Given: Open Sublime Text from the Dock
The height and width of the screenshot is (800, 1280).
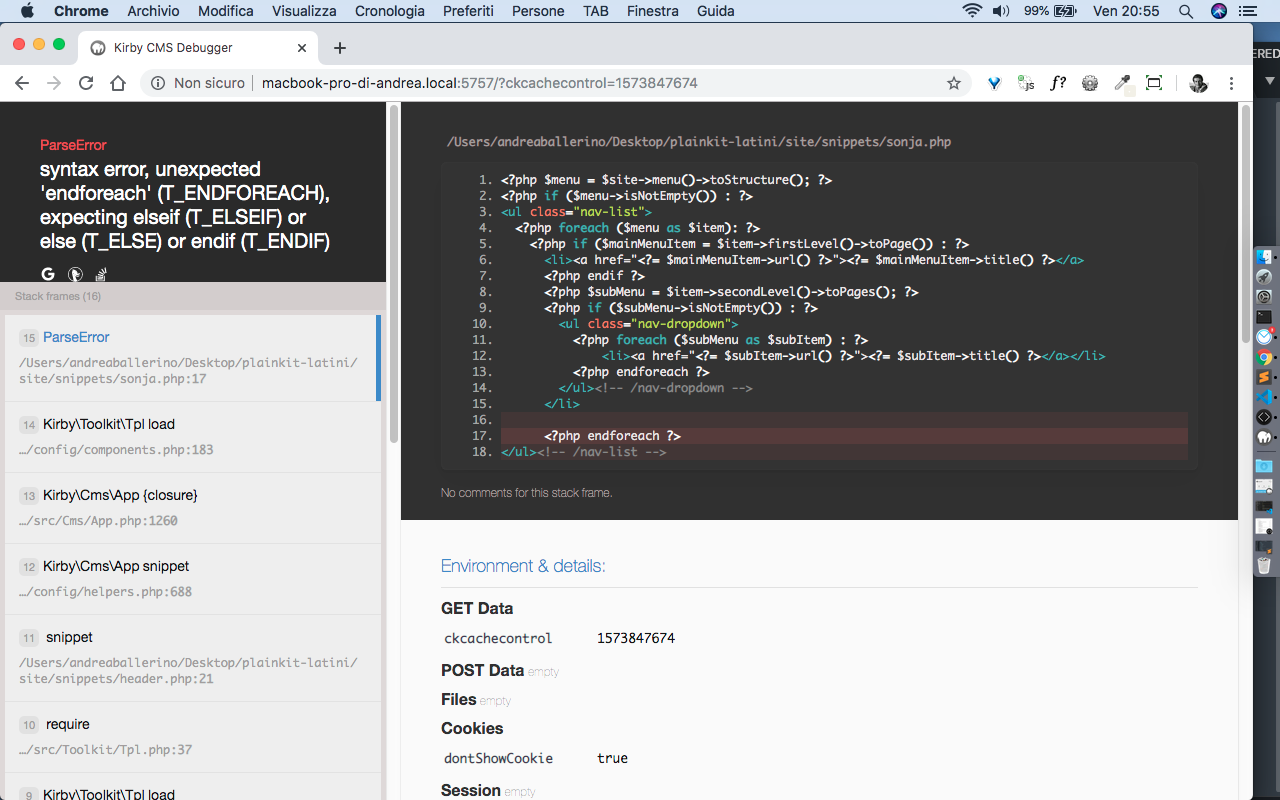Looking at the screenshot, I should pyautogui.click(x=1264, y=377).
